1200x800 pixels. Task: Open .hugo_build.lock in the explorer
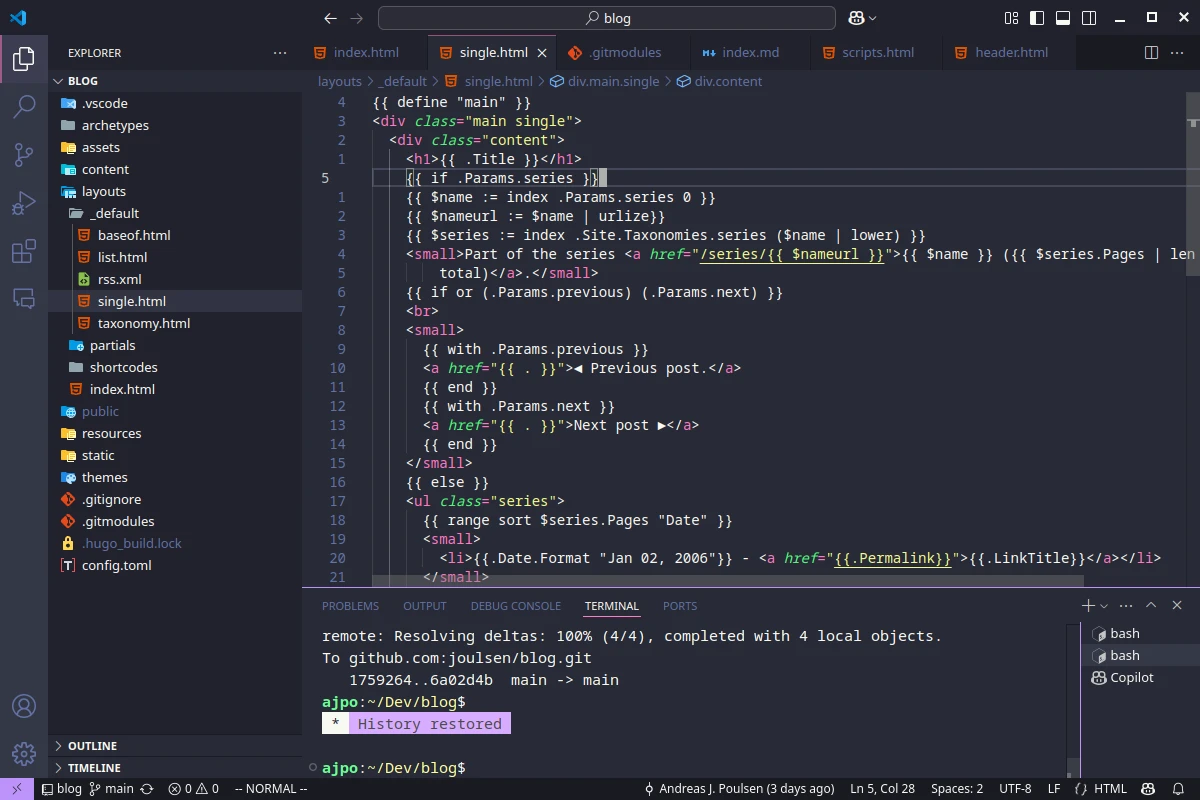click(175, 543)
